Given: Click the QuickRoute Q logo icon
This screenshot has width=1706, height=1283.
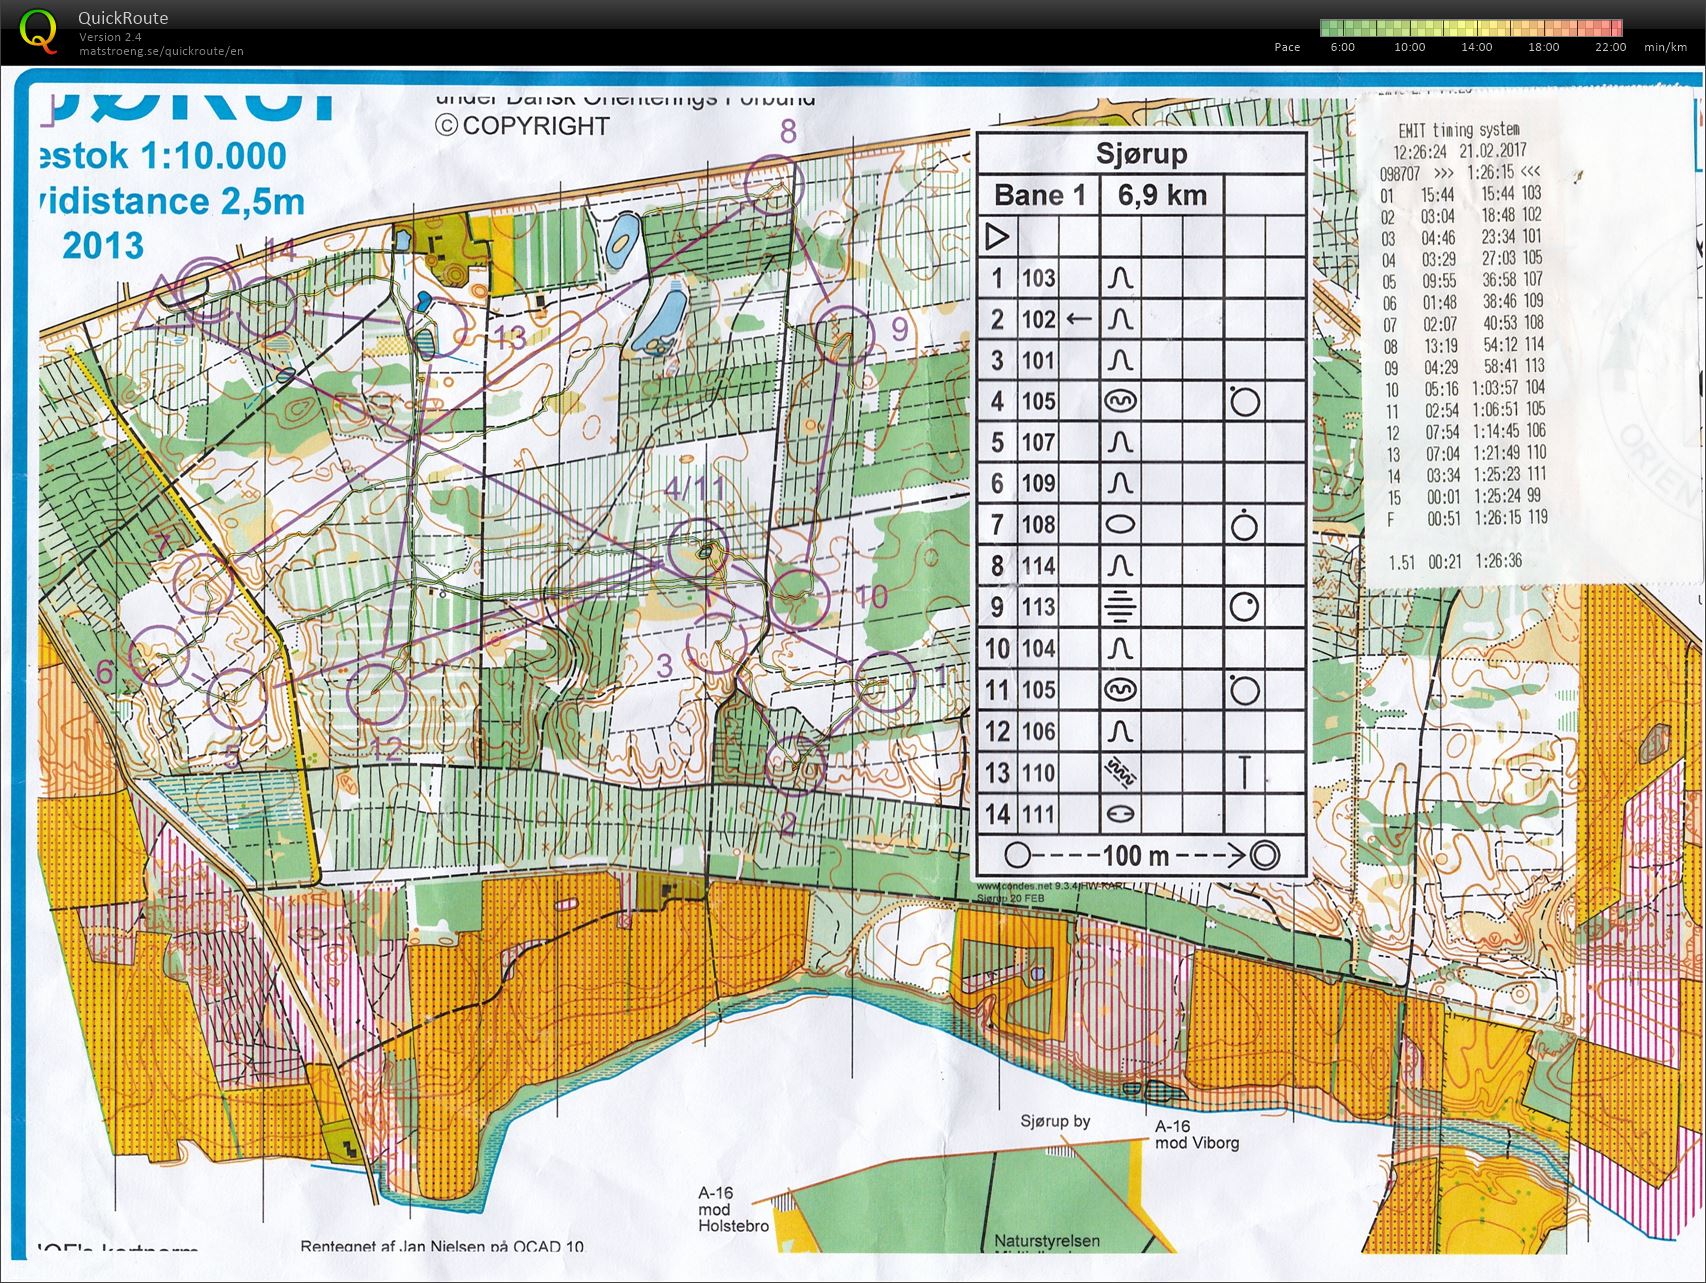Looking at the screenshot, I should tap(38, 30).
